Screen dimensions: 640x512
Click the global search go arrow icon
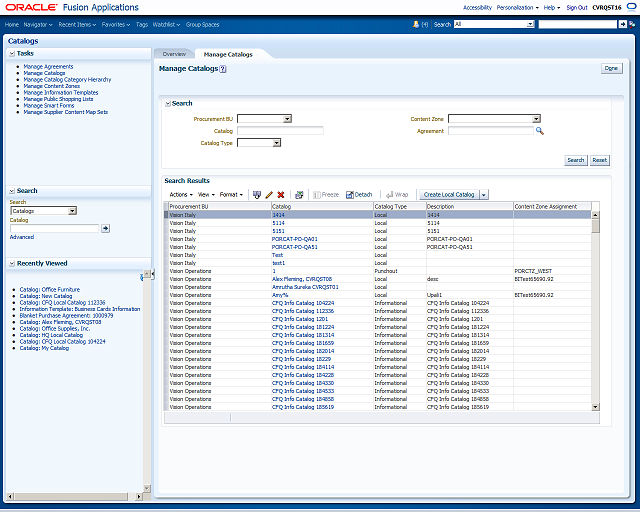pyautogui.click(x=622, y=24)
